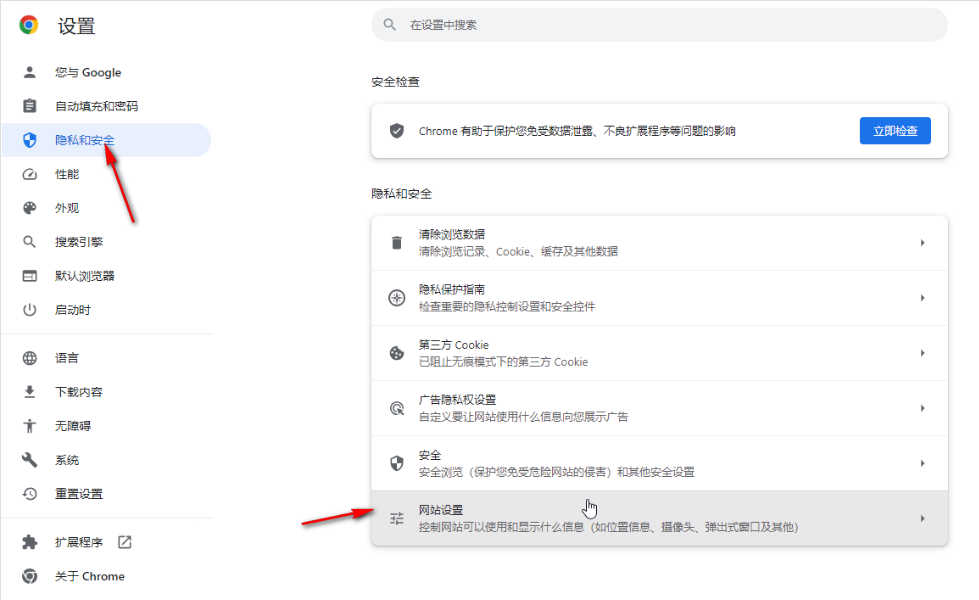Screen dimensions: 979x600
Task: Click the person icon for 您与 Google
Action: coord(29,72)
